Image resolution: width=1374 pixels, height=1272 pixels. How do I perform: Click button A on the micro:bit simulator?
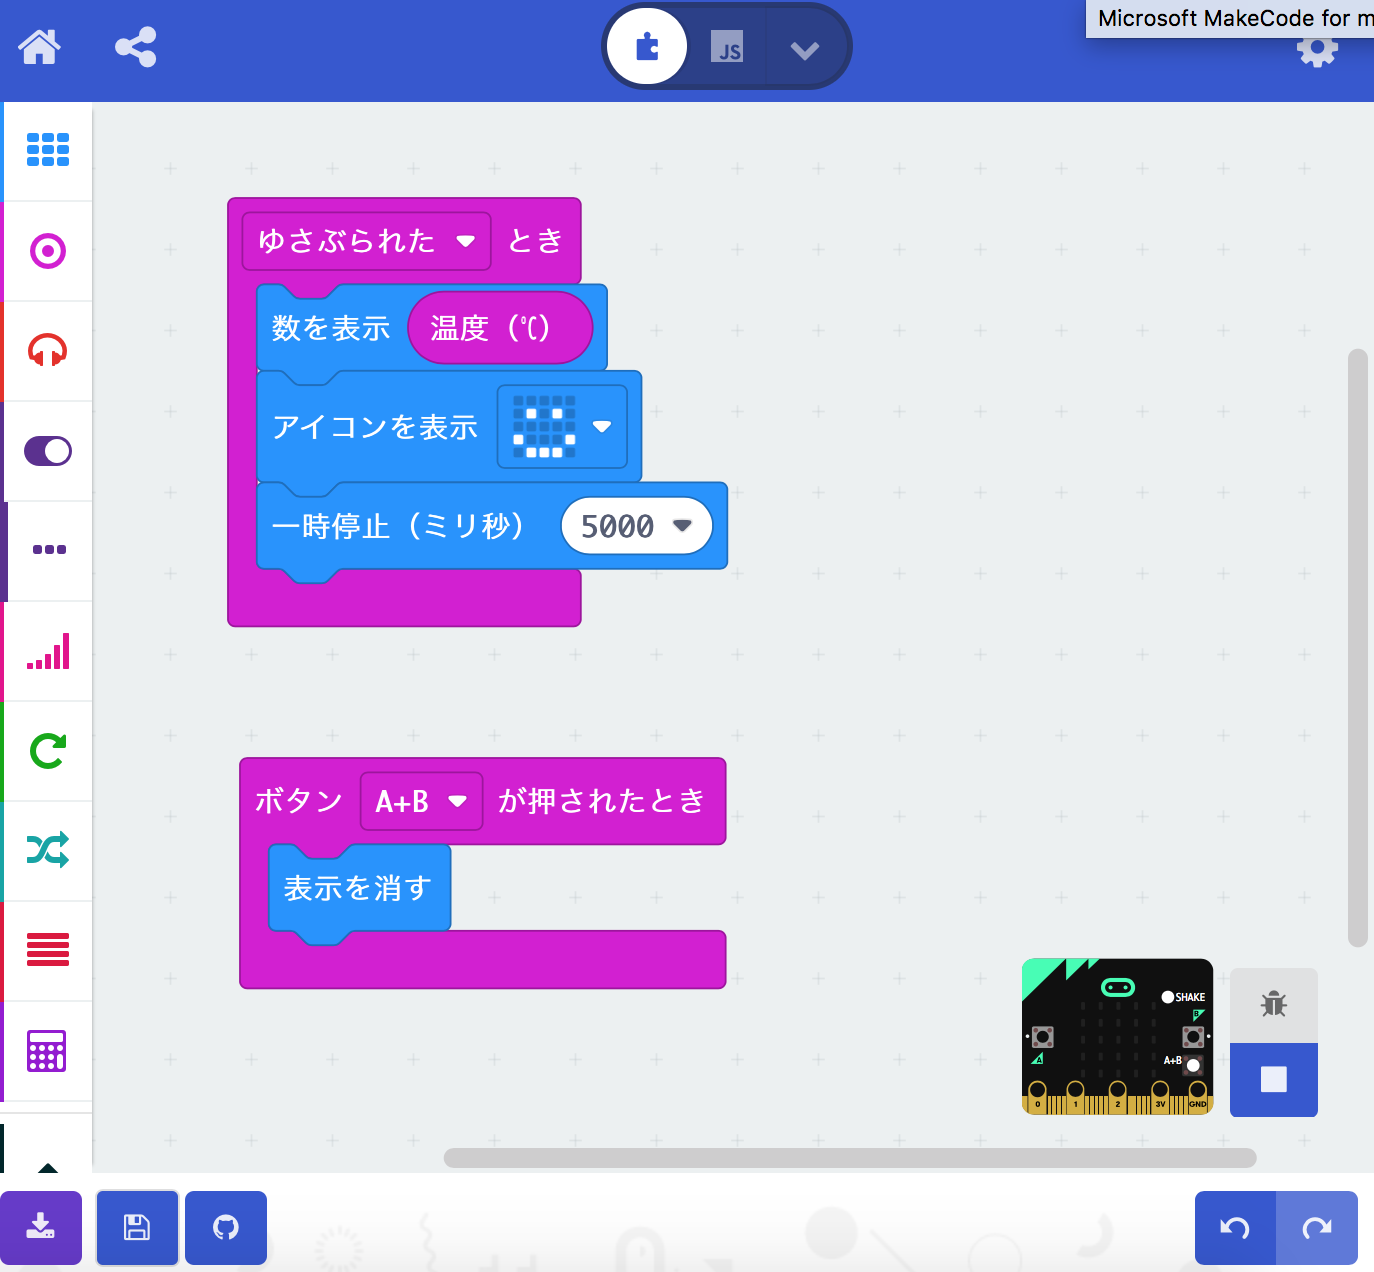coord(1042,1037)
